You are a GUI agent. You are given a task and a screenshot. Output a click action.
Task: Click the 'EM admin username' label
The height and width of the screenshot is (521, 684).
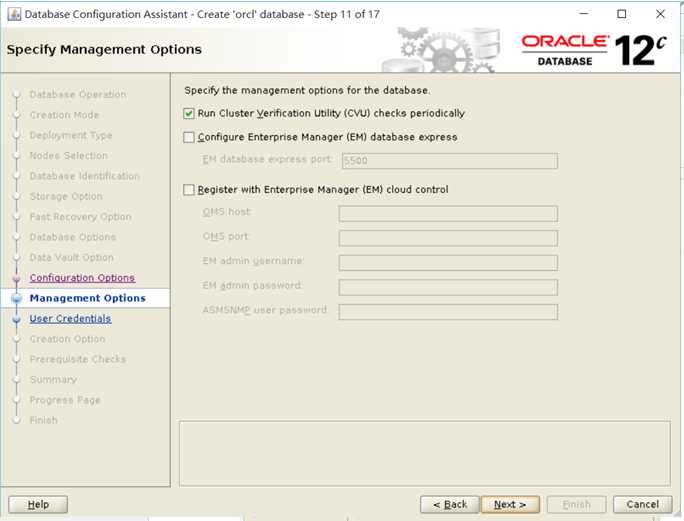click(253, 261)
